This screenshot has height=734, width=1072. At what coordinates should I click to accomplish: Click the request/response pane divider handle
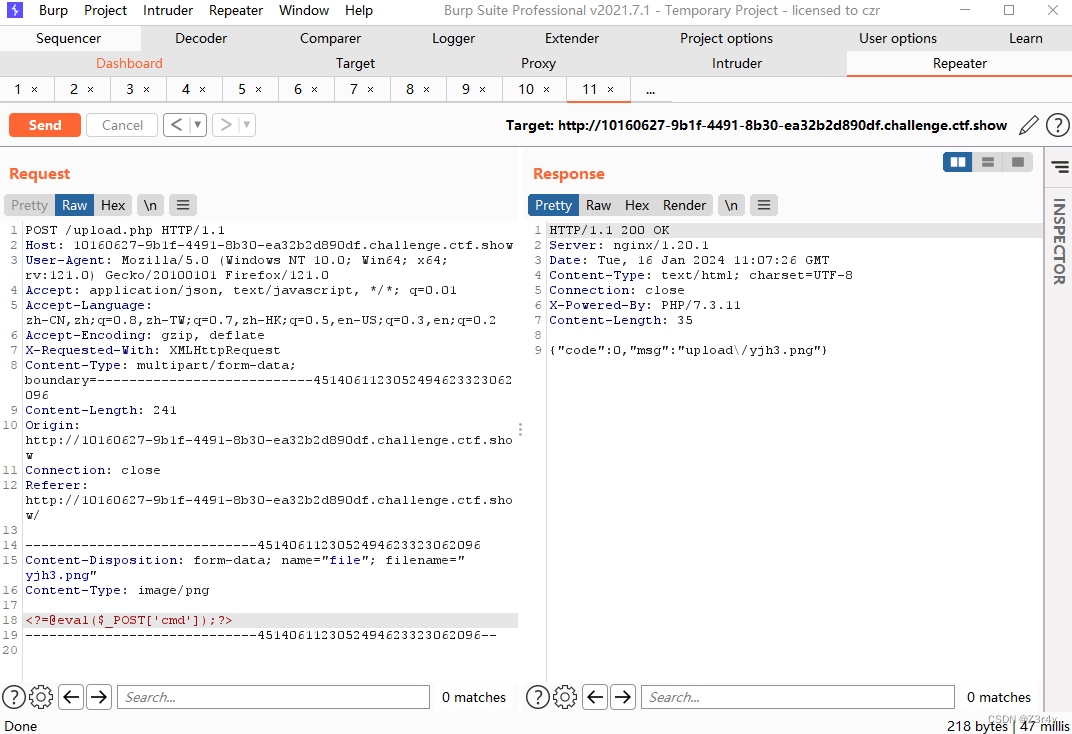pos(520,429)
